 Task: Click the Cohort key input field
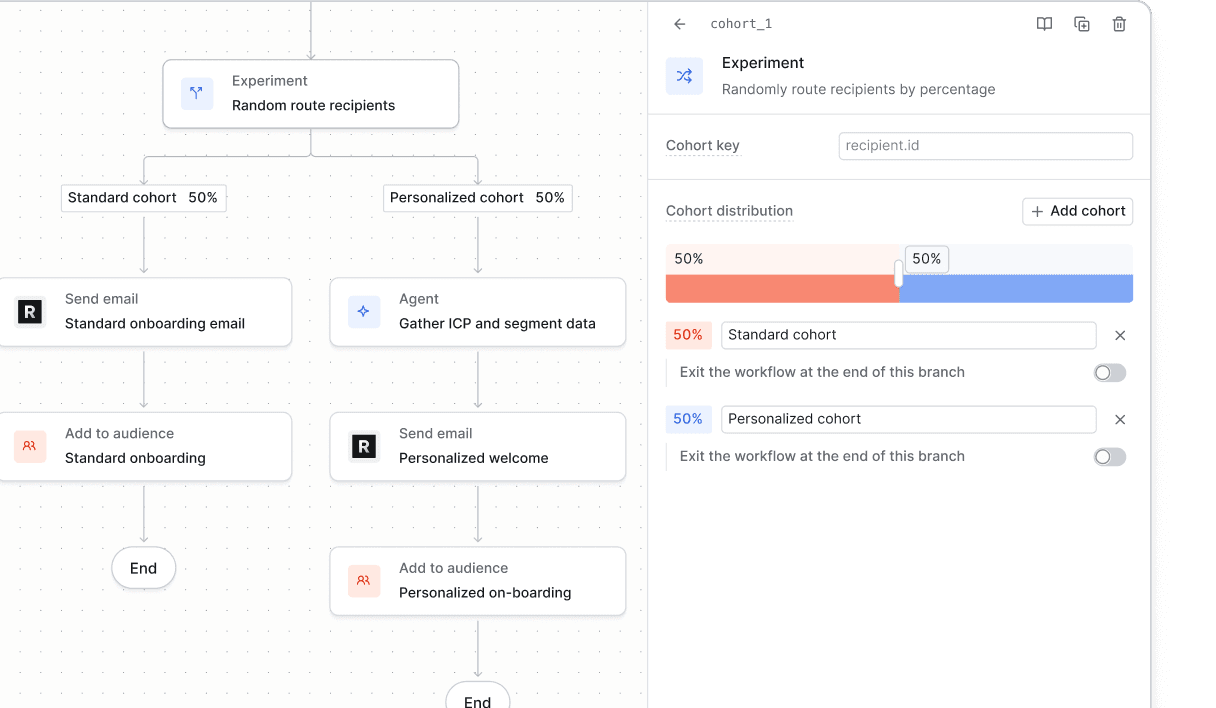(x=985, y=146)
